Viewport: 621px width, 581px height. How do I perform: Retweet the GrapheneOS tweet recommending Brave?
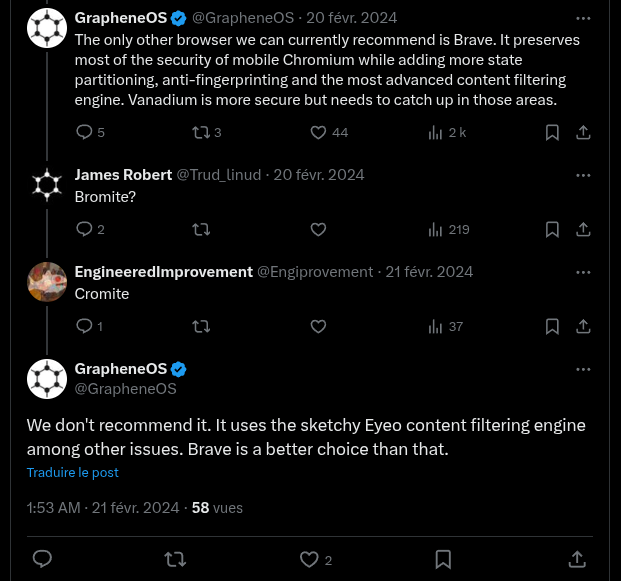coord(200,132)
